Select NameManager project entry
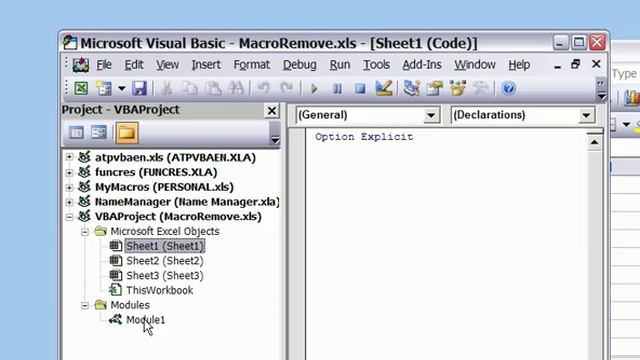640x360 pixels. click(187, 202)
